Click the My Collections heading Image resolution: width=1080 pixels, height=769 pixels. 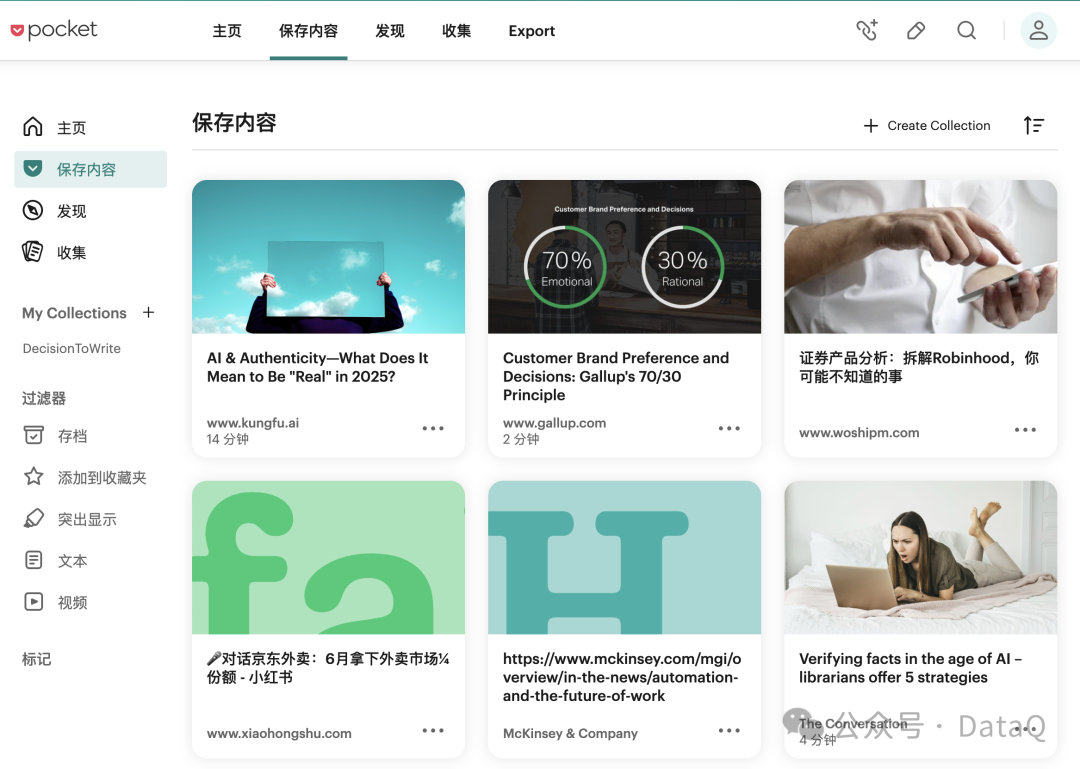74,313
